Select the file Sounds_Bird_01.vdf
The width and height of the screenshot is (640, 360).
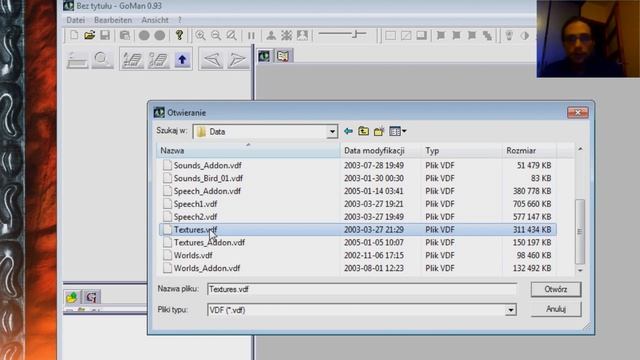208,178
